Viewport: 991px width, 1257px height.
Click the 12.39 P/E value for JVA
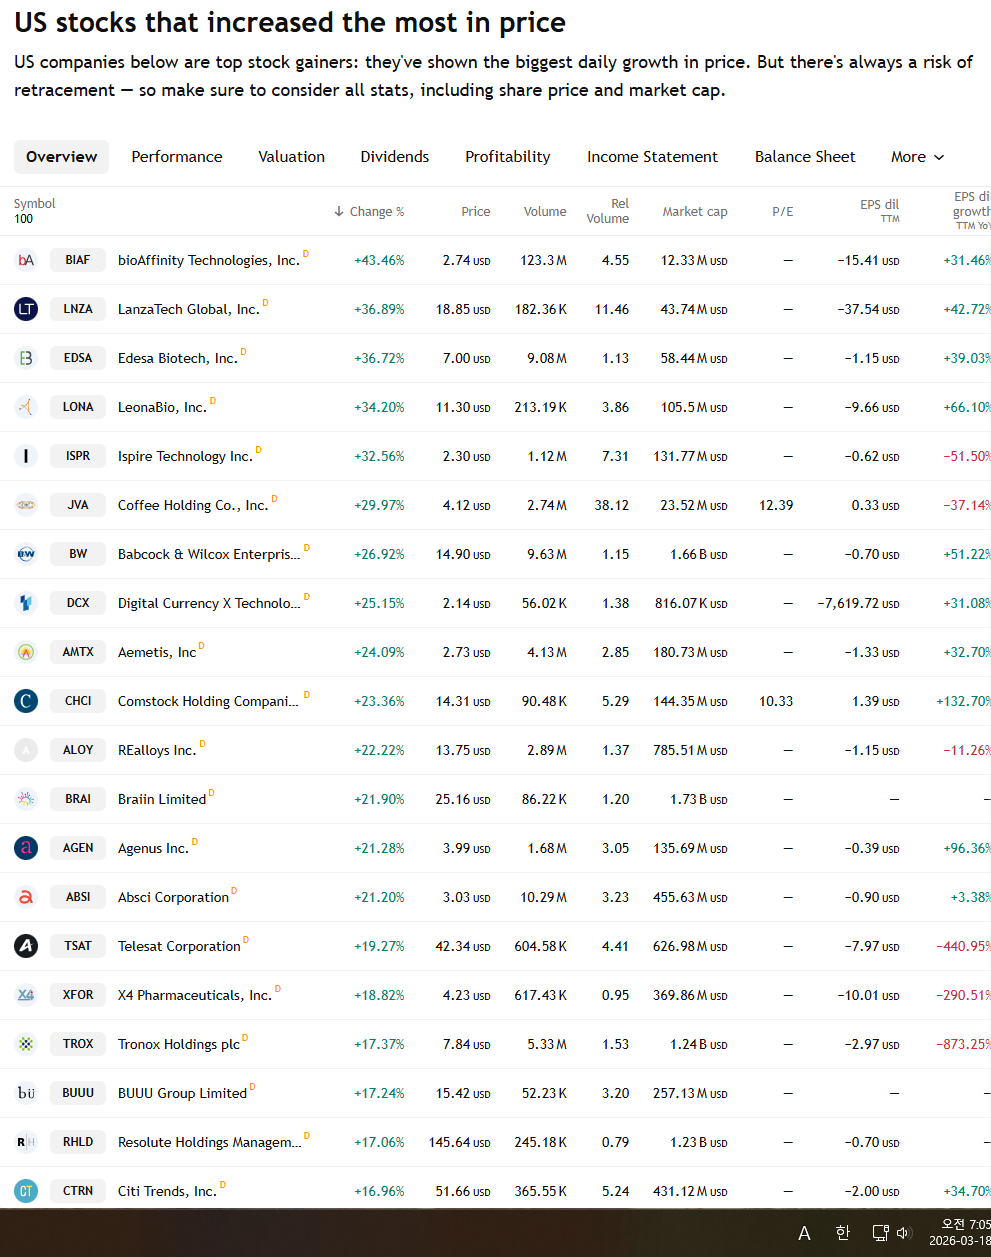point(776,505)
